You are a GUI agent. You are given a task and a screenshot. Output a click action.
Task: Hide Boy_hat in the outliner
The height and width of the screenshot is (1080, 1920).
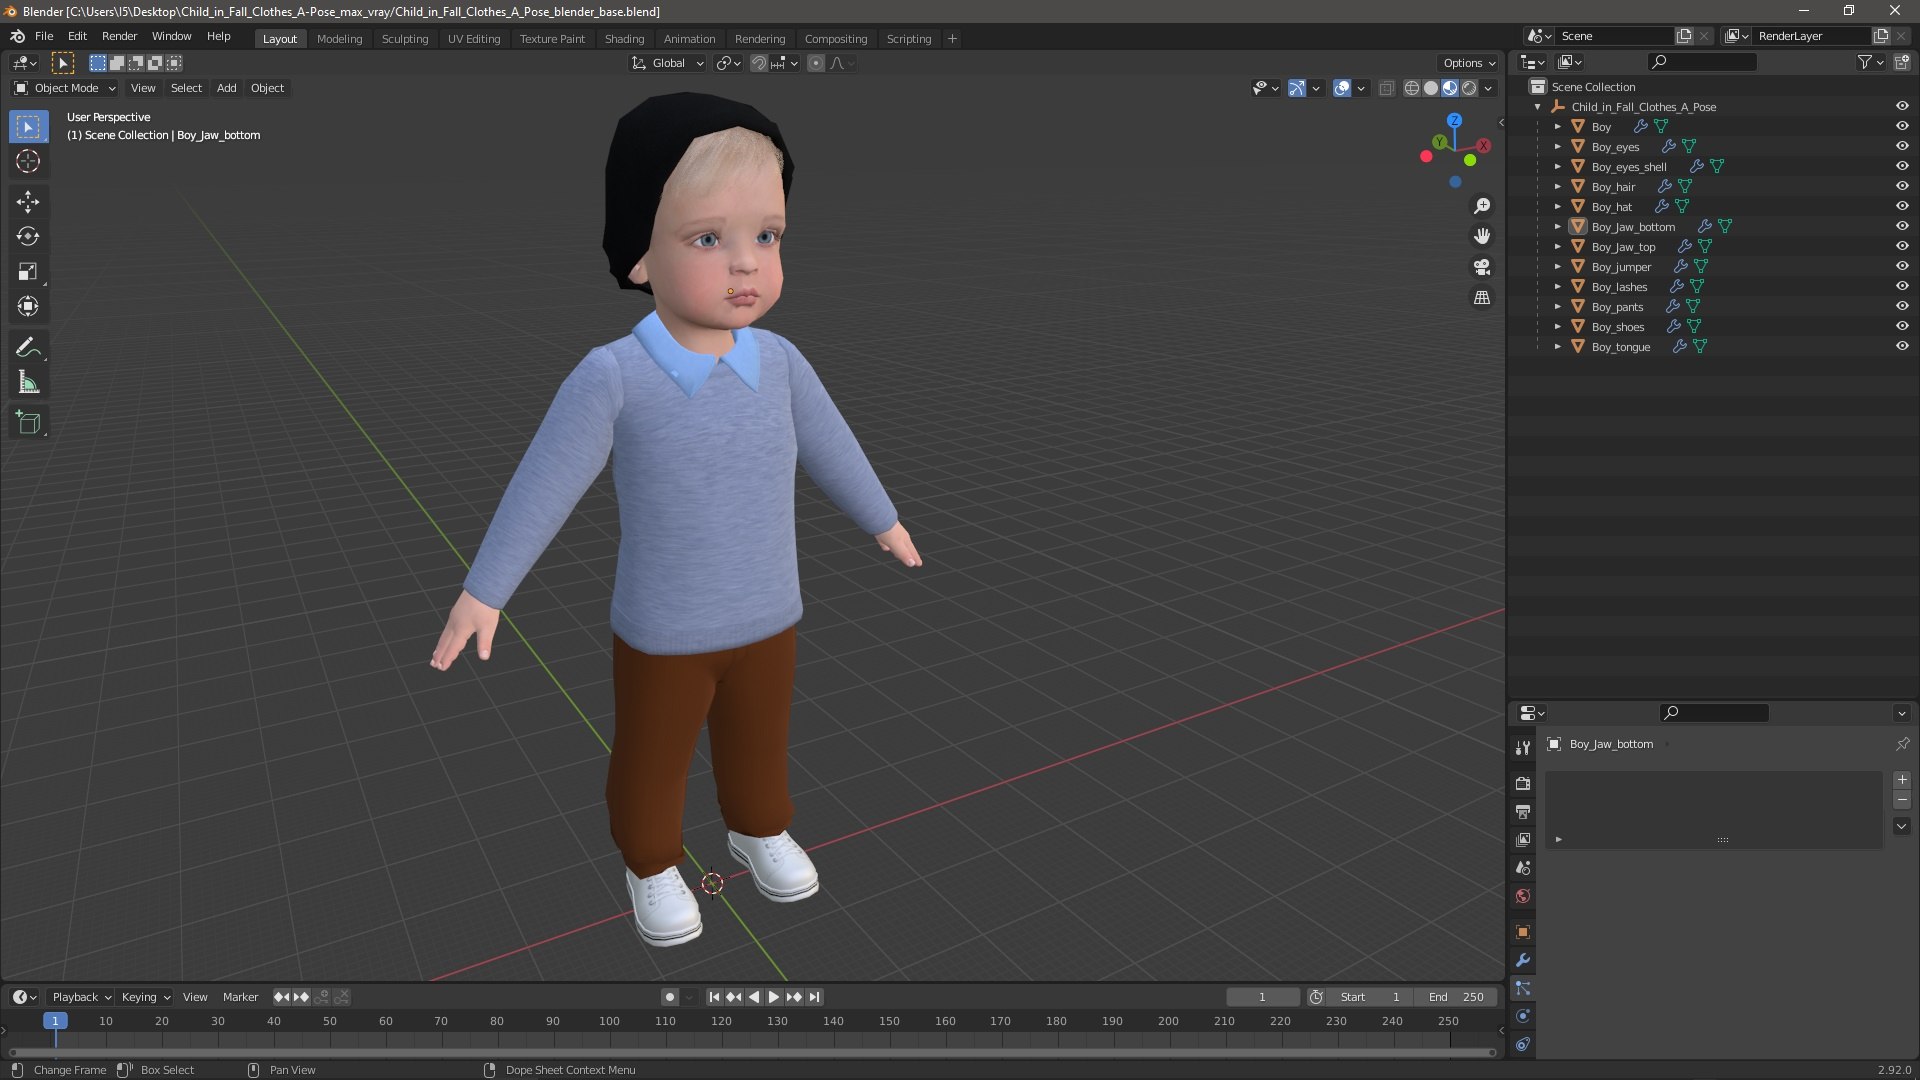(x=1901, y=206)
